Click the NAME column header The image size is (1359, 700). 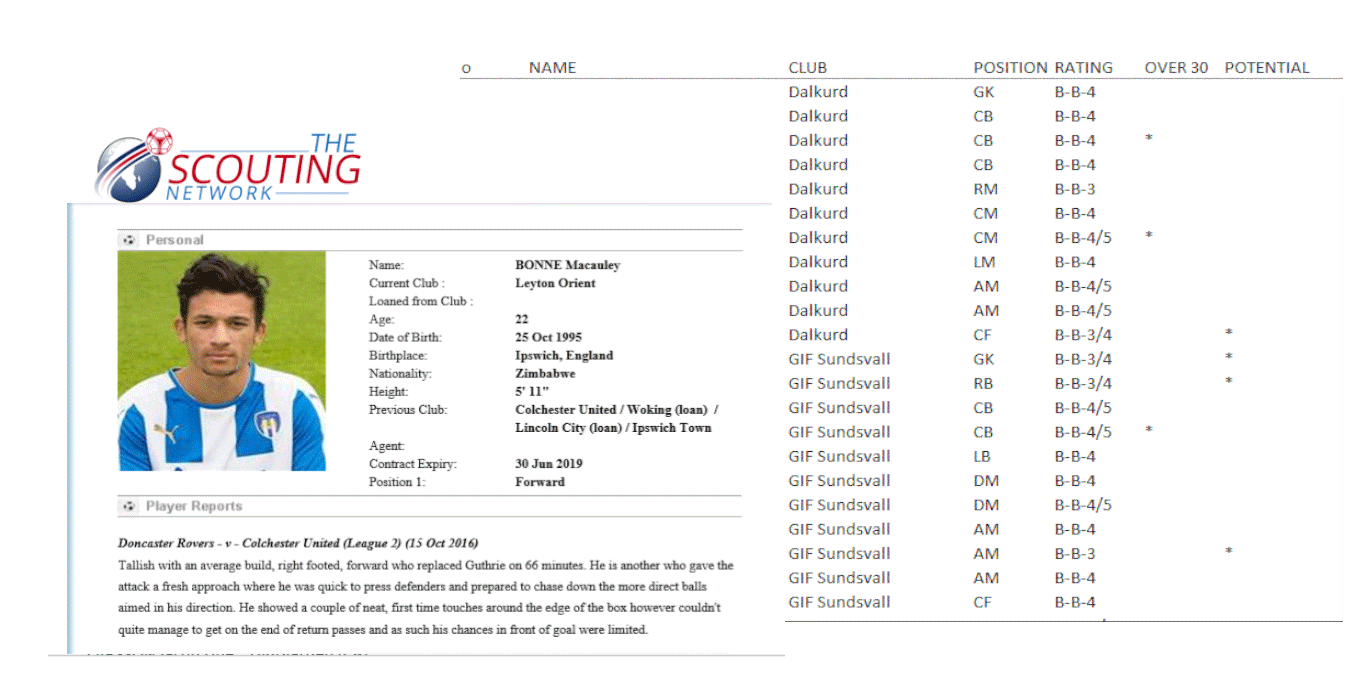click(x=553, y=68)
